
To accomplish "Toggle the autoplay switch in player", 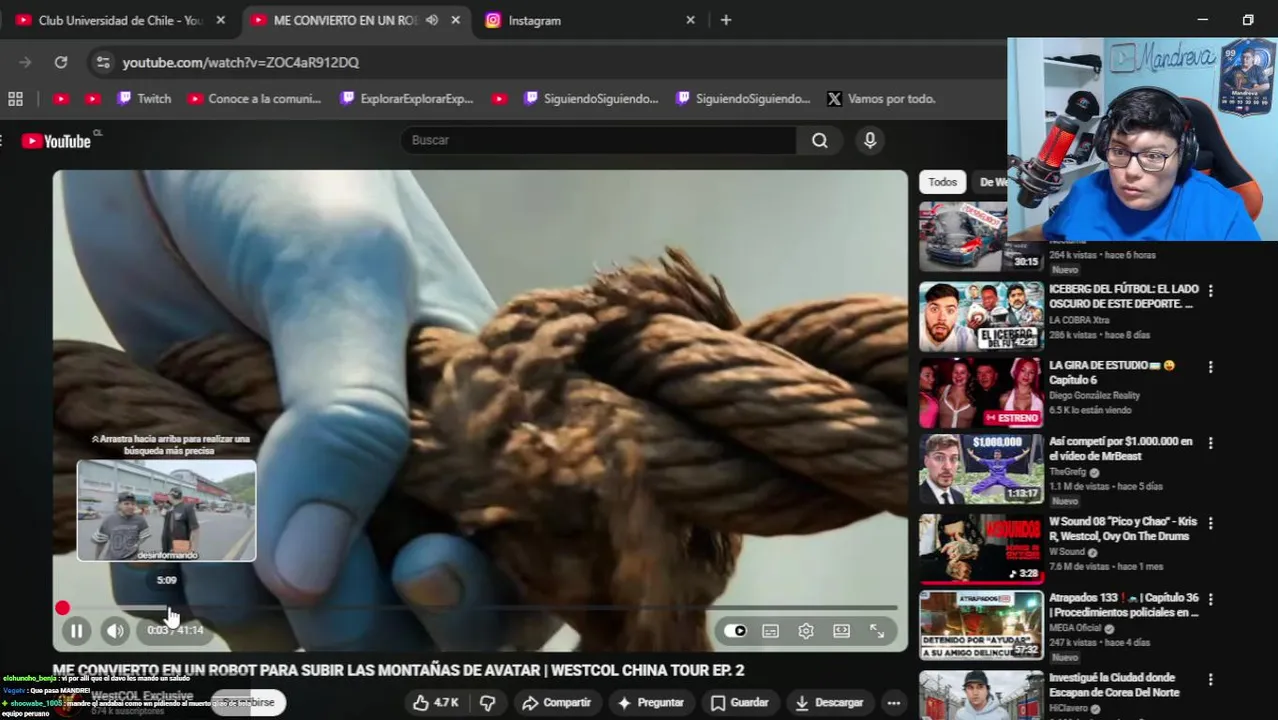I will click(x=735, y=631).
